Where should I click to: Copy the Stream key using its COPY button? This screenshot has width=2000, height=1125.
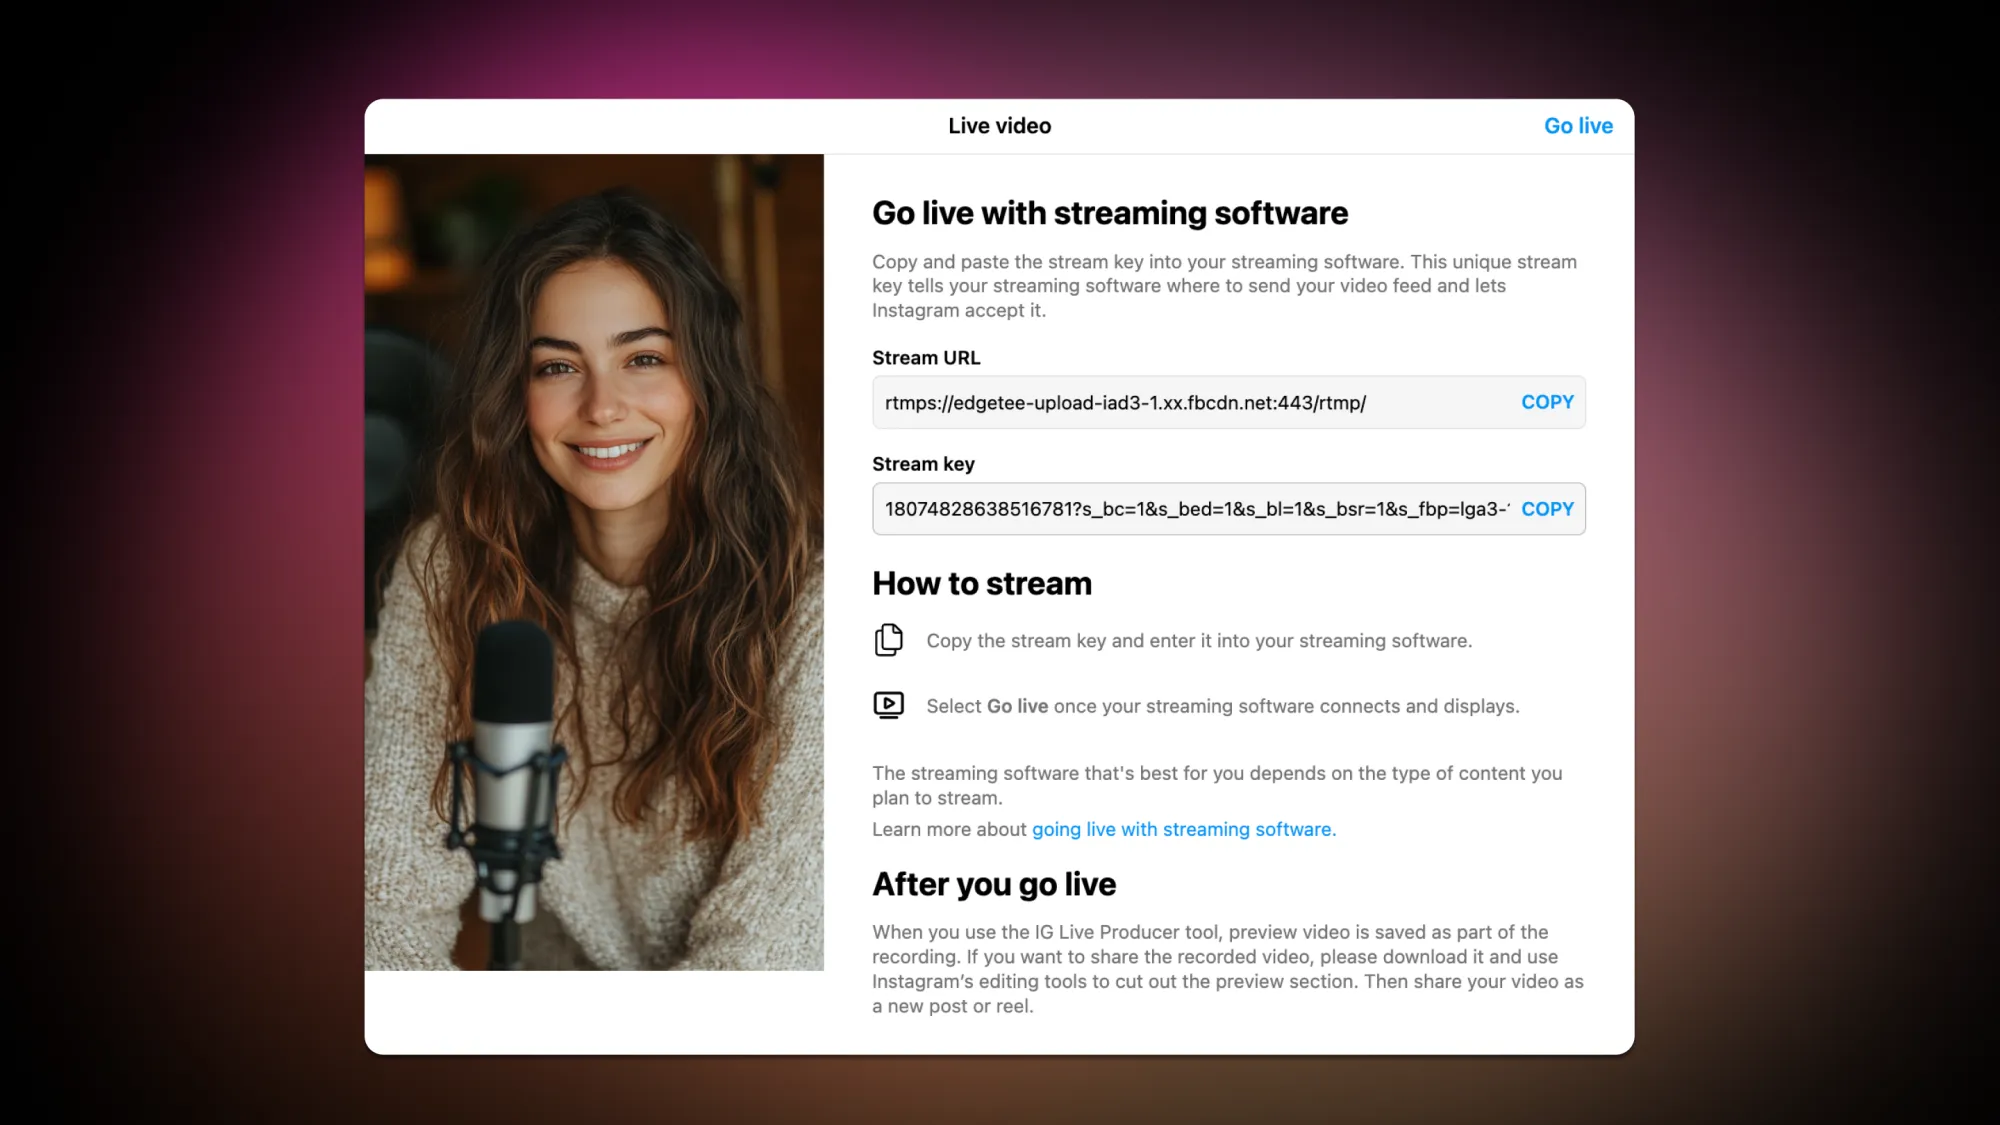(1547, 509)
